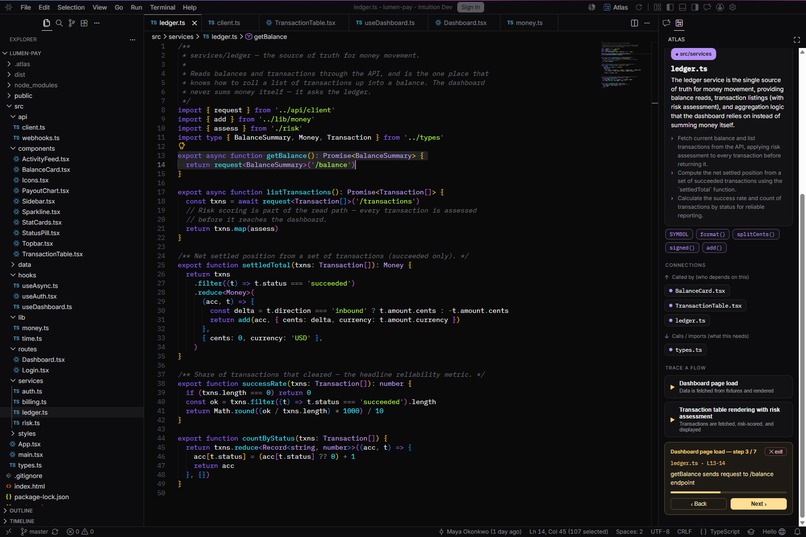Open the Search view magnifier icon
Screen dimensions: 806x537
(59, 23)
